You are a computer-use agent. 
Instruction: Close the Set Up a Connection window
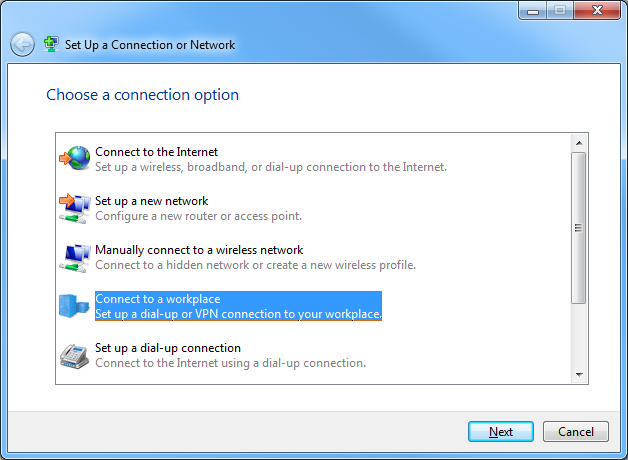coord(595,11)
